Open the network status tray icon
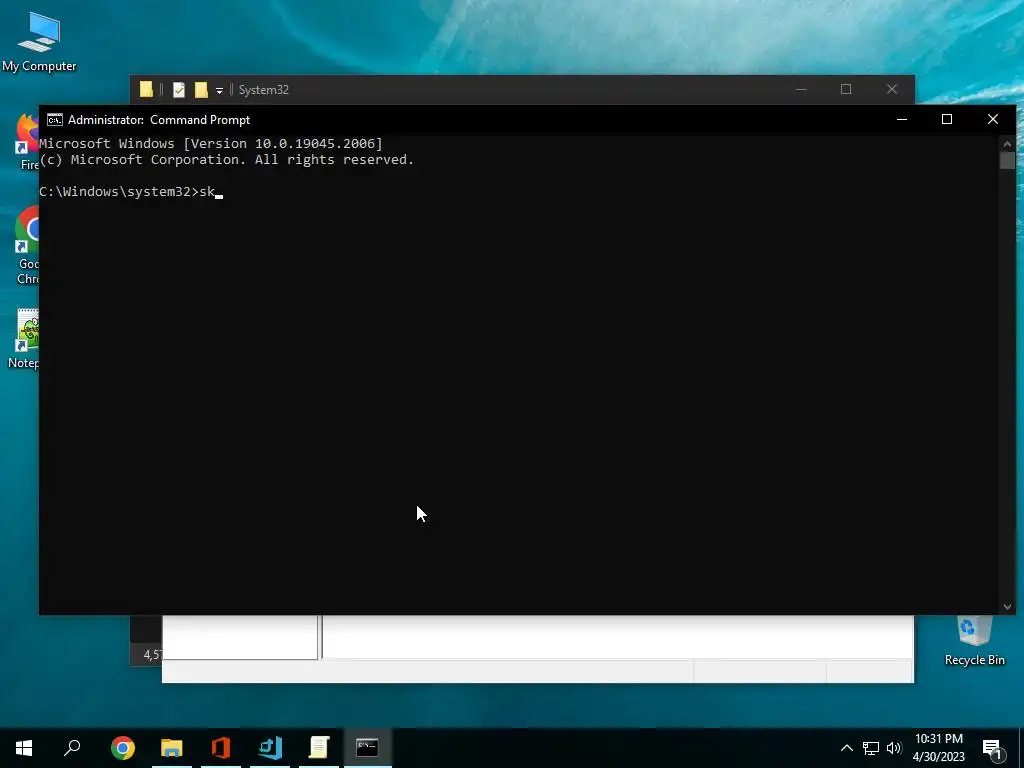Image resolution: width=1024 pixels, height=768 pixels. coord(871,748)
